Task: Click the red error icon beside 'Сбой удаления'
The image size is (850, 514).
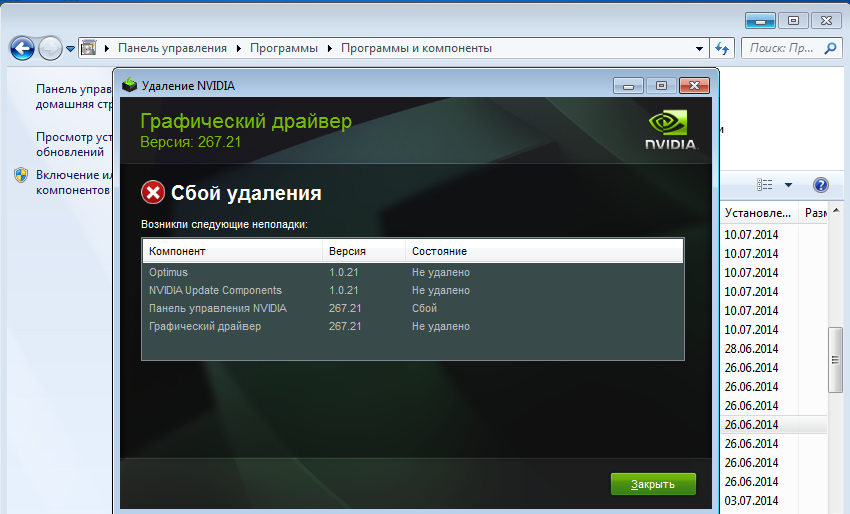Action: pos(153,192)
